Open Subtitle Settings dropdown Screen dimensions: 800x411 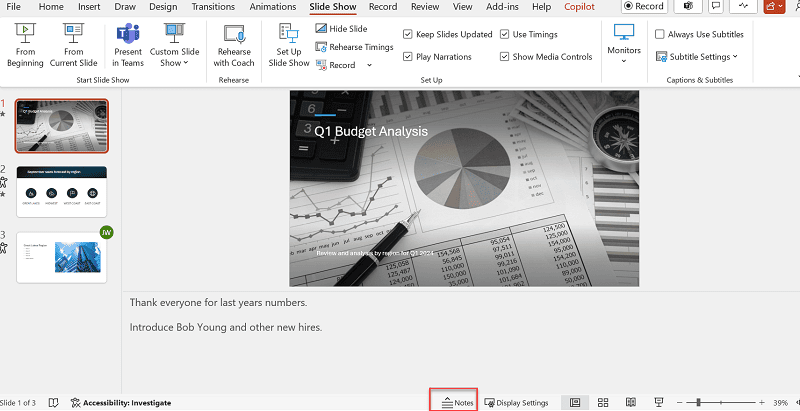tap(698, 57)
